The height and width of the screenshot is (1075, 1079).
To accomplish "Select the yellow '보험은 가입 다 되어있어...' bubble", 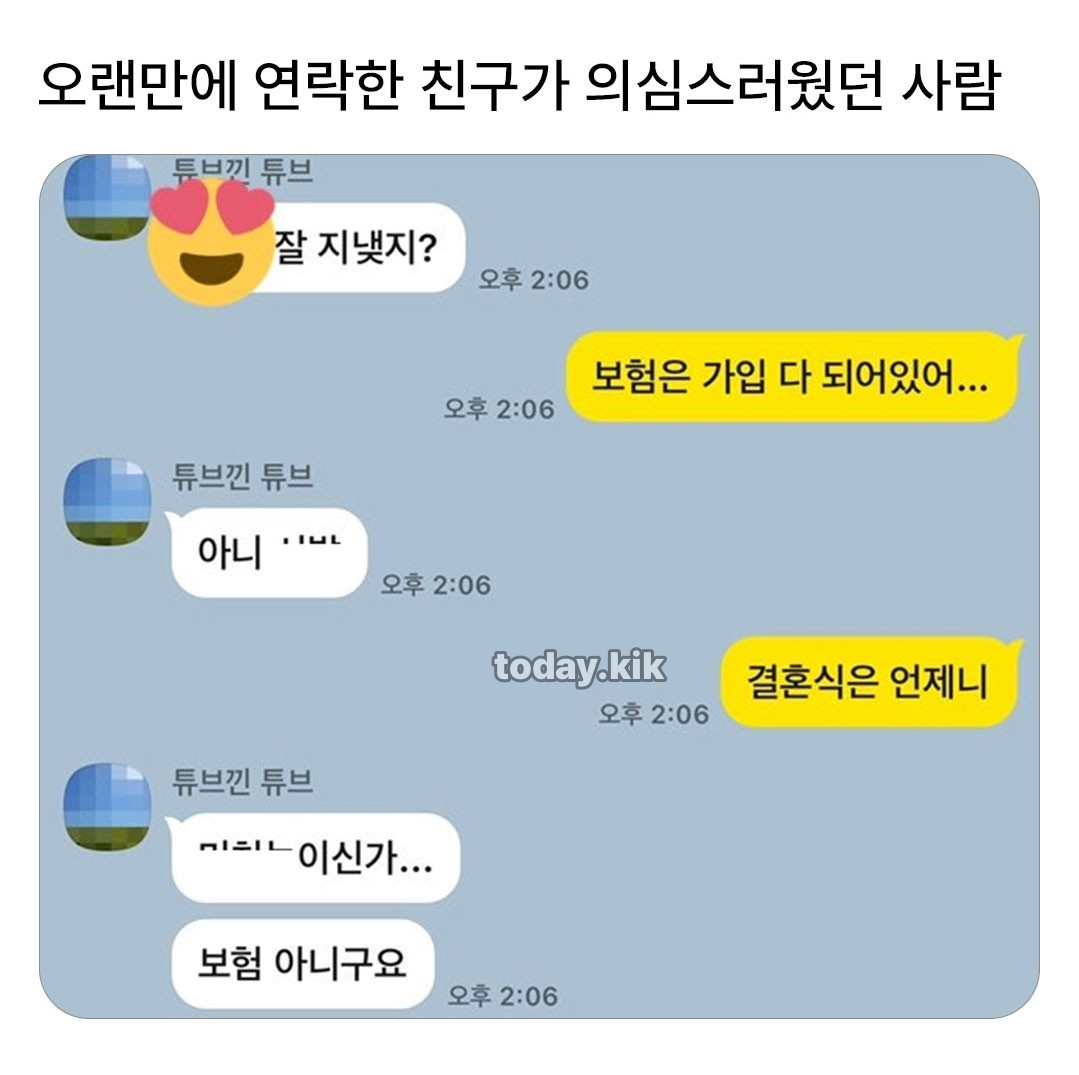I will click(793, 376).
